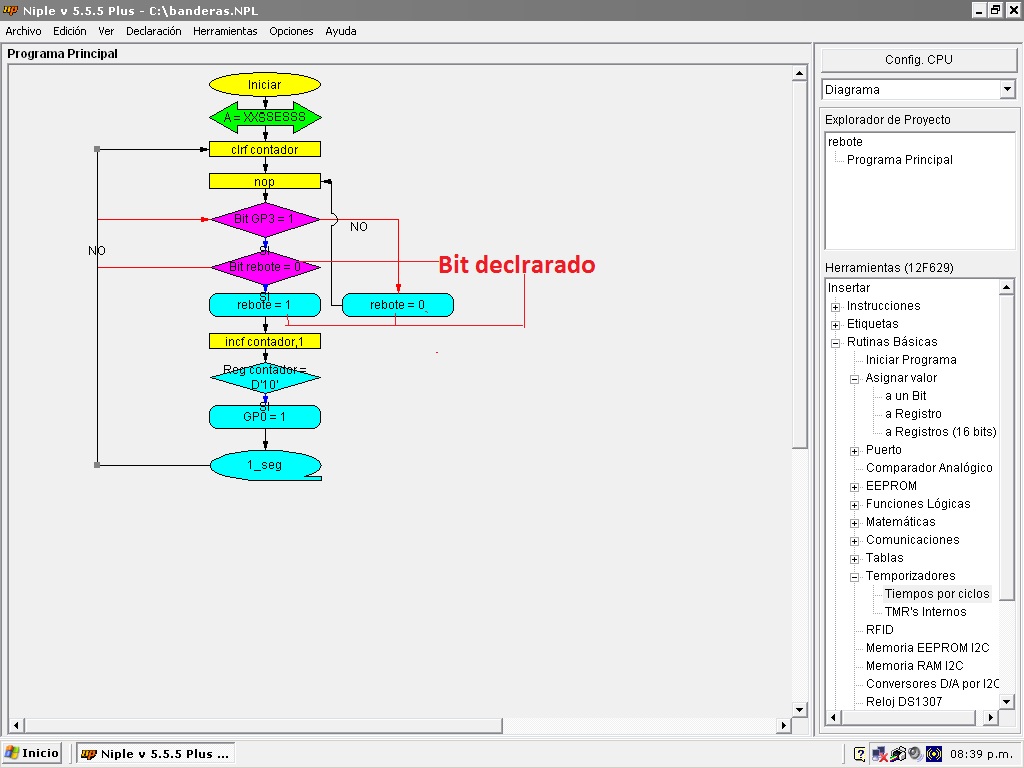
Task: Click the help tray icon
Action: (x=860, y=754)
